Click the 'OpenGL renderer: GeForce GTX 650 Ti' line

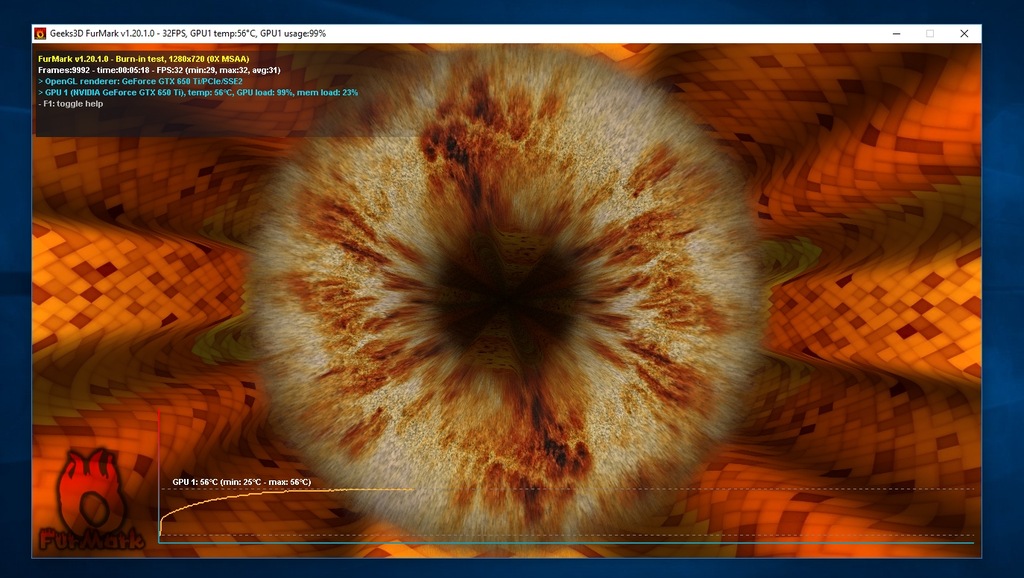pyautogui.click(x=140, y=81)
